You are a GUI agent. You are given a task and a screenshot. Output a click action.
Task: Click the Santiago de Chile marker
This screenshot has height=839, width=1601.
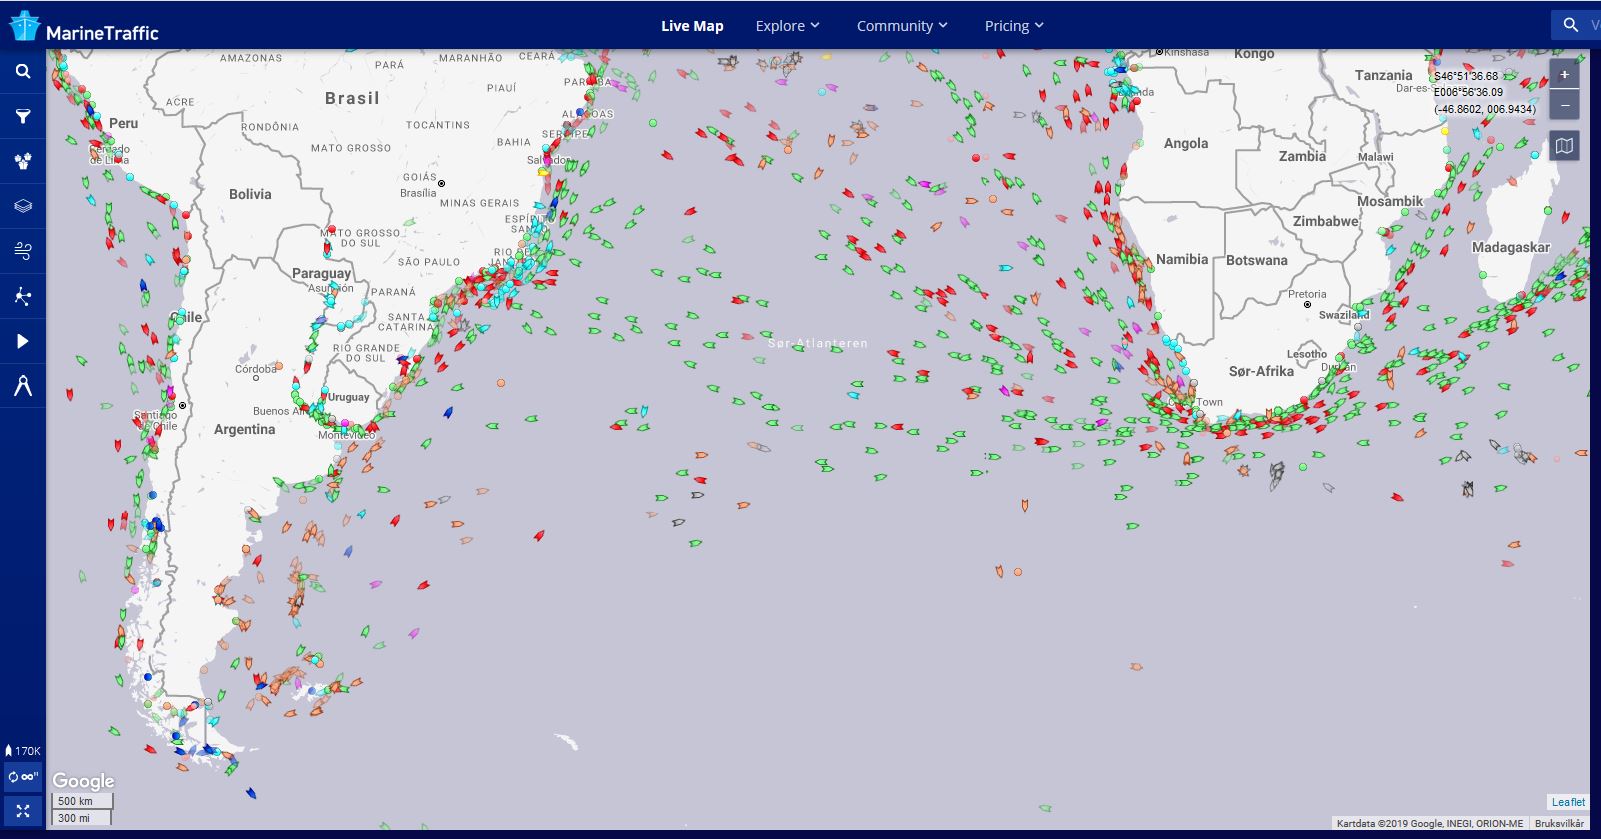(x=182, y=405)
